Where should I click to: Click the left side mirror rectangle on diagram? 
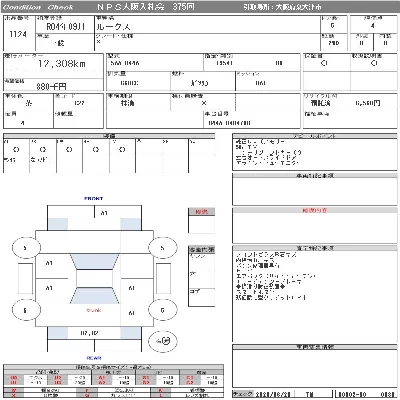26,279
